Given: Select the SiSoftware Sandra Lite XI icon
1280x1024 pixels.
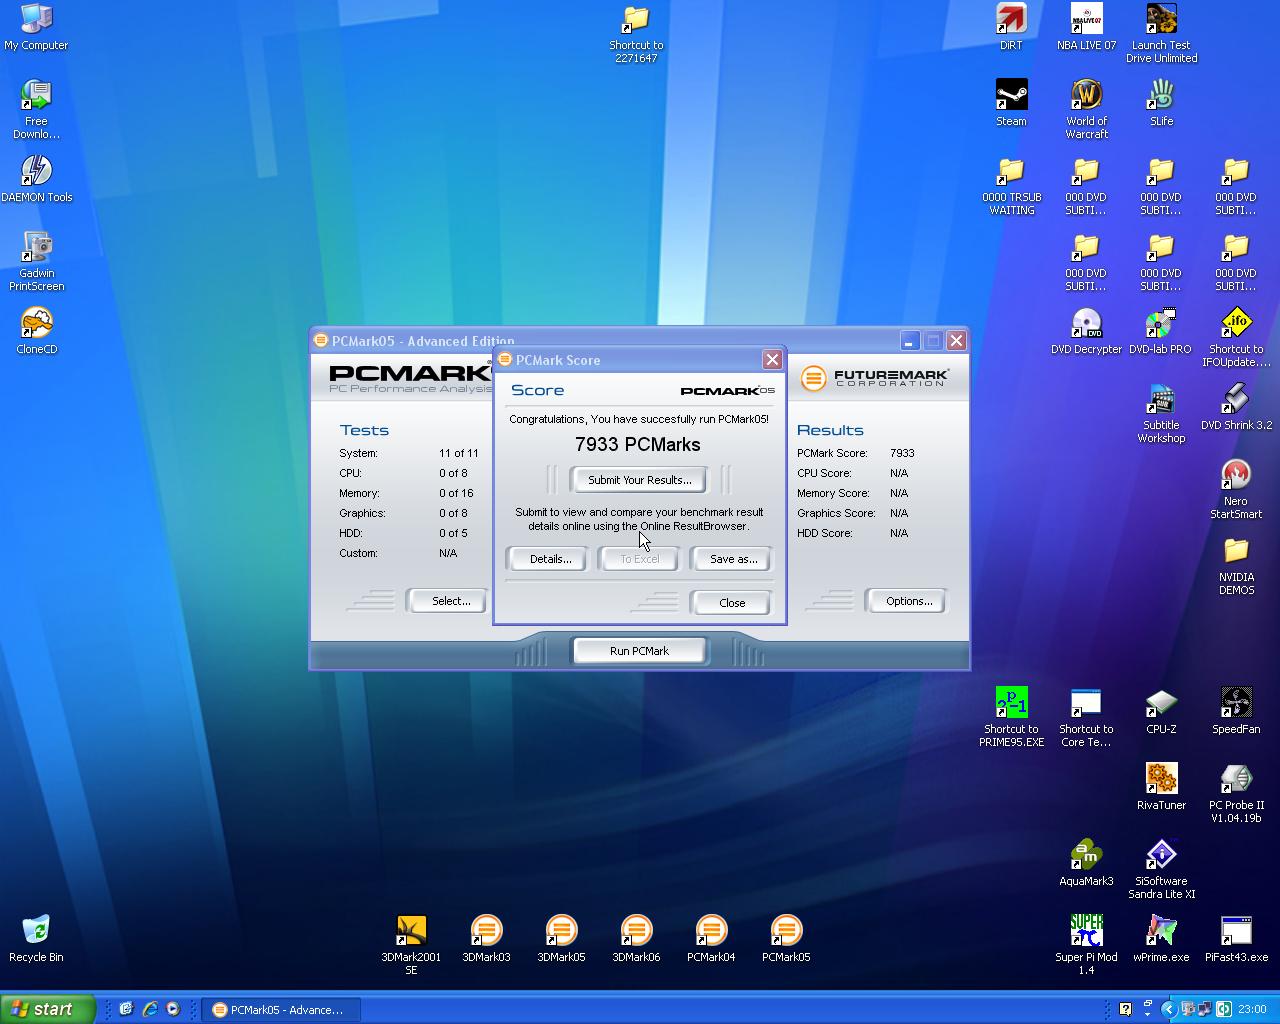Looking at the screenshot, I should [1161, 869].
